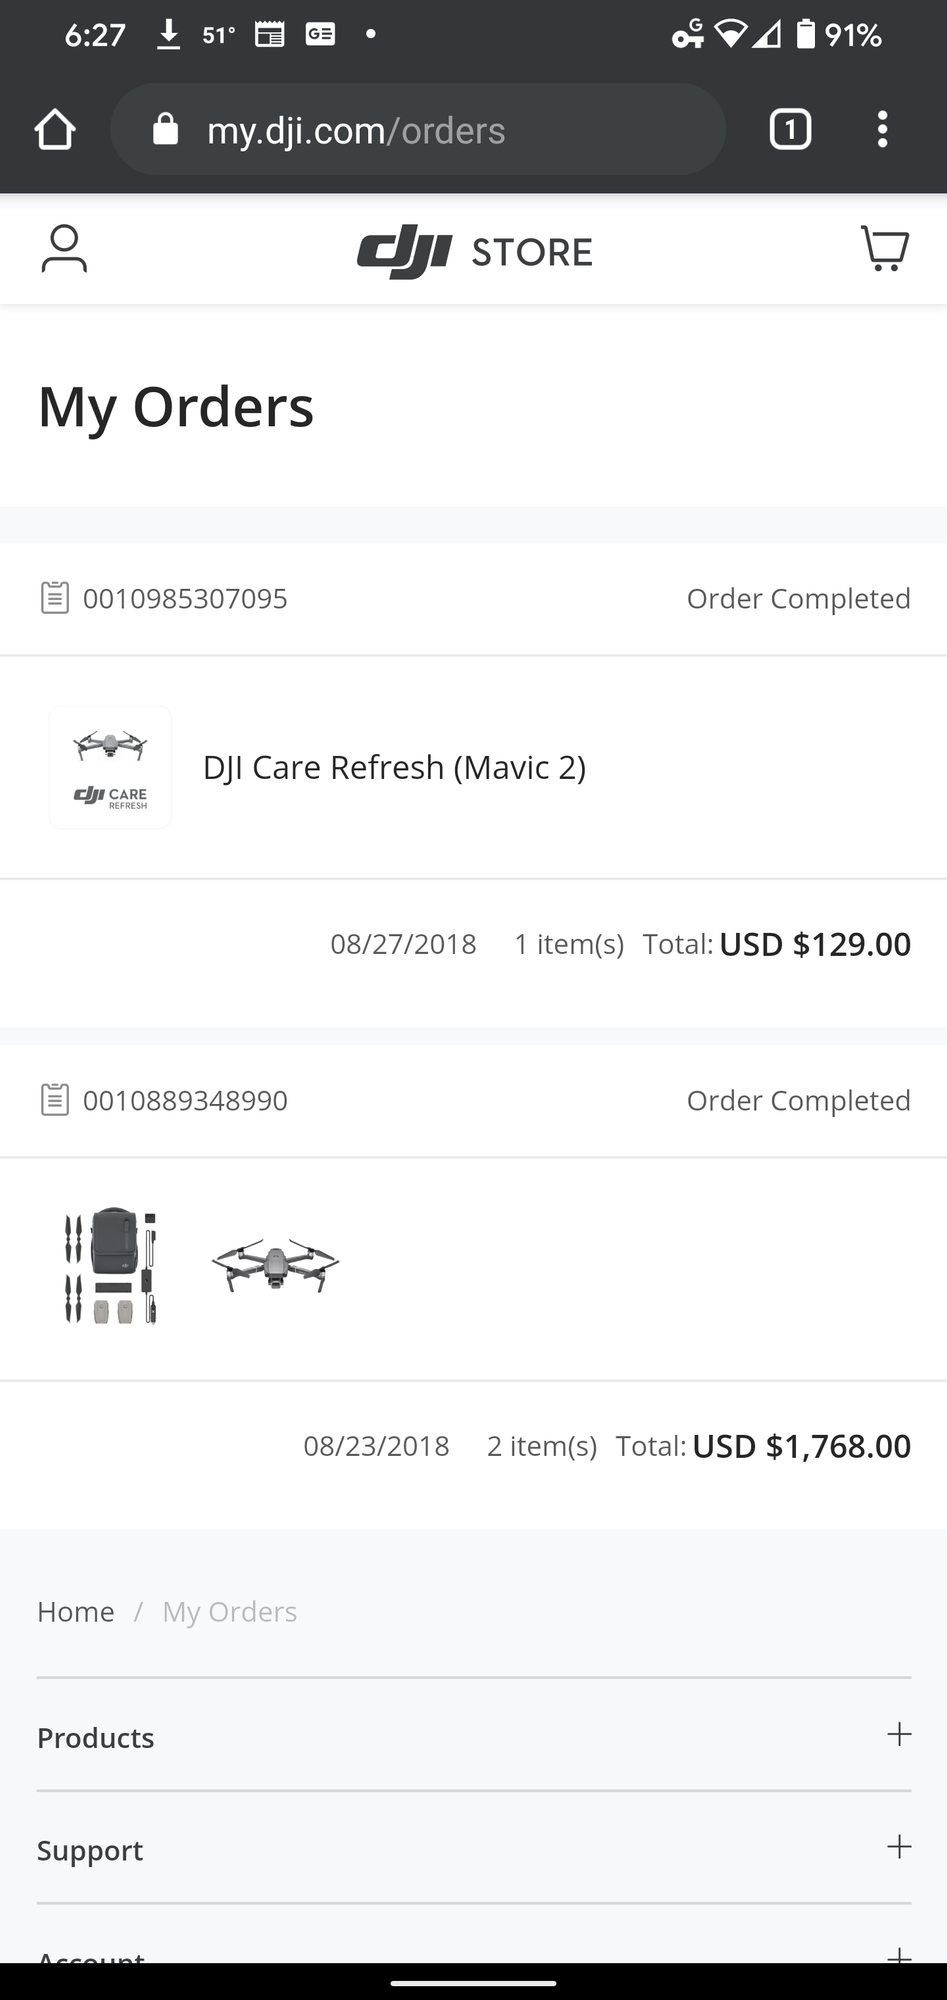Open the DJI Care Refresh thumbnail image
947x2000 pixels.
(x=110, y=767)
